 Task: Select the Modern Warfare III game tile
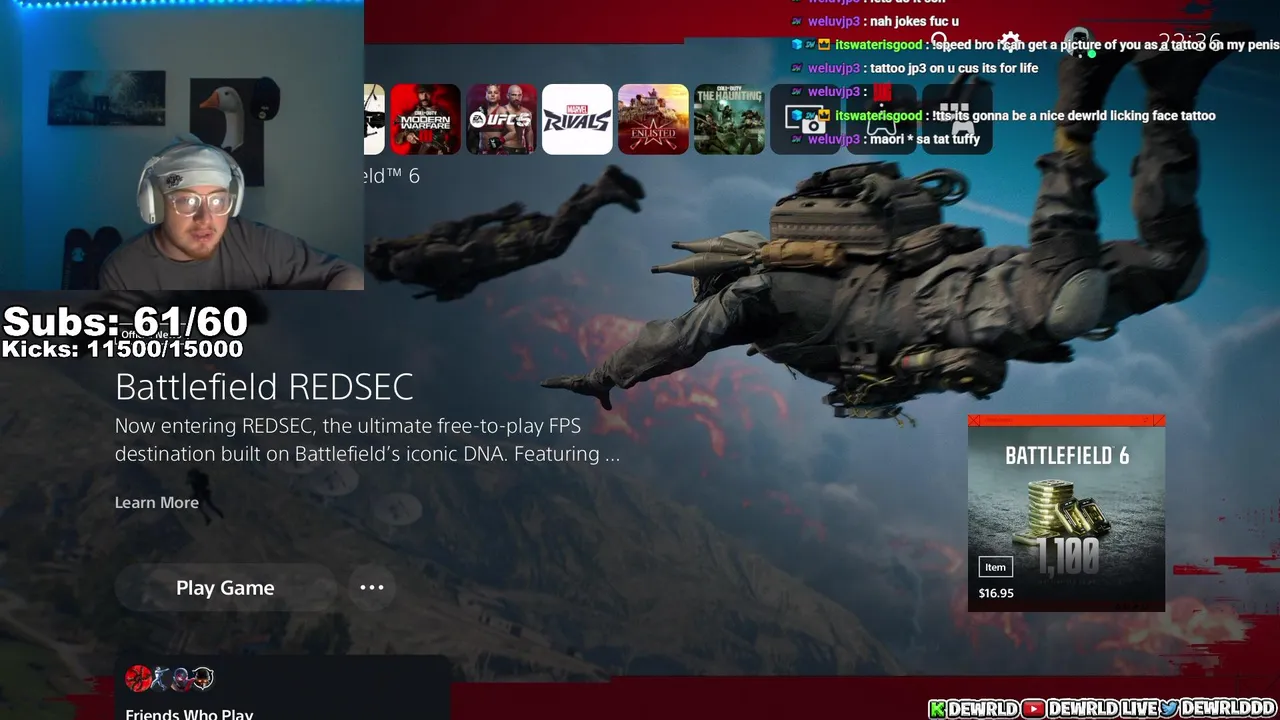coord(425,119)
